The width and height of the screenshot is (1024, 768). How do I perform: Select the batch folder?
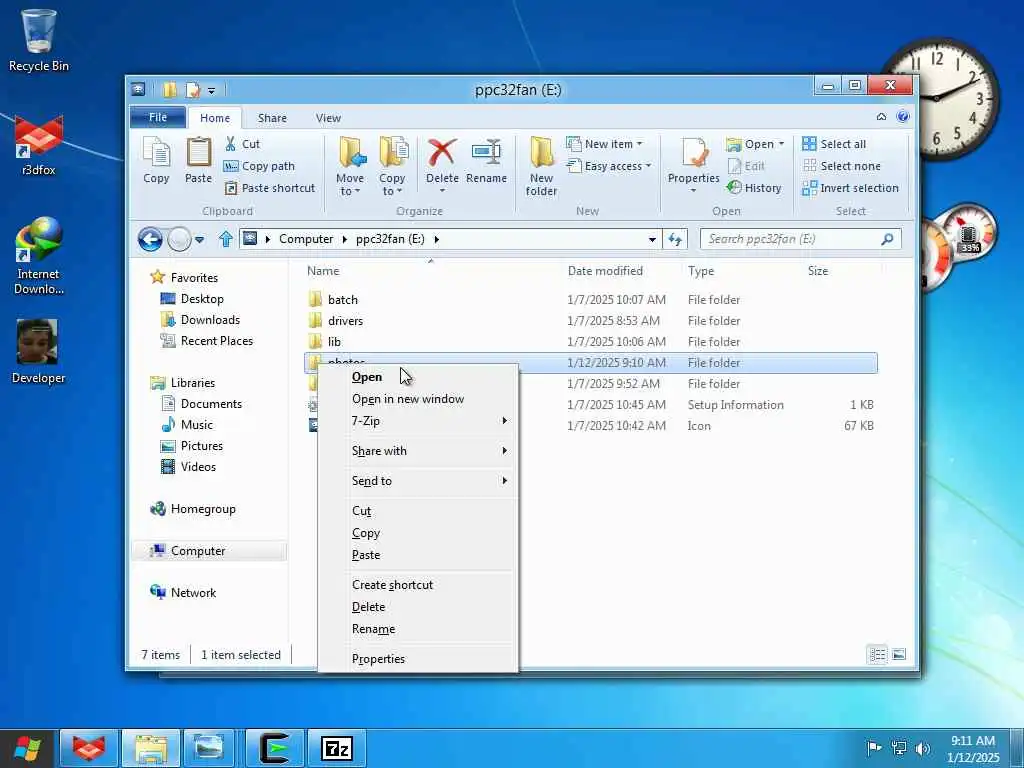590,300
